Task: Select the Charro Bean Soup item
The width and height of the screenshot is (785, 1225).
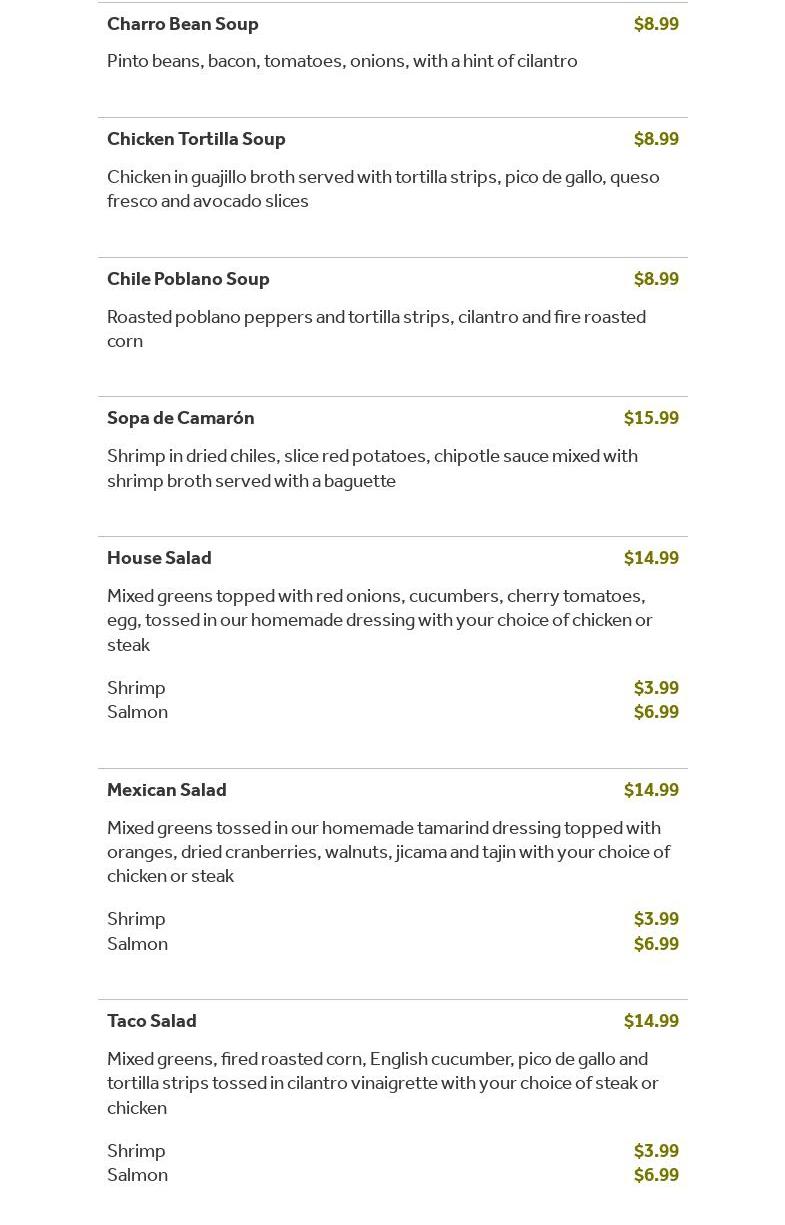Action: pos(183,24)
